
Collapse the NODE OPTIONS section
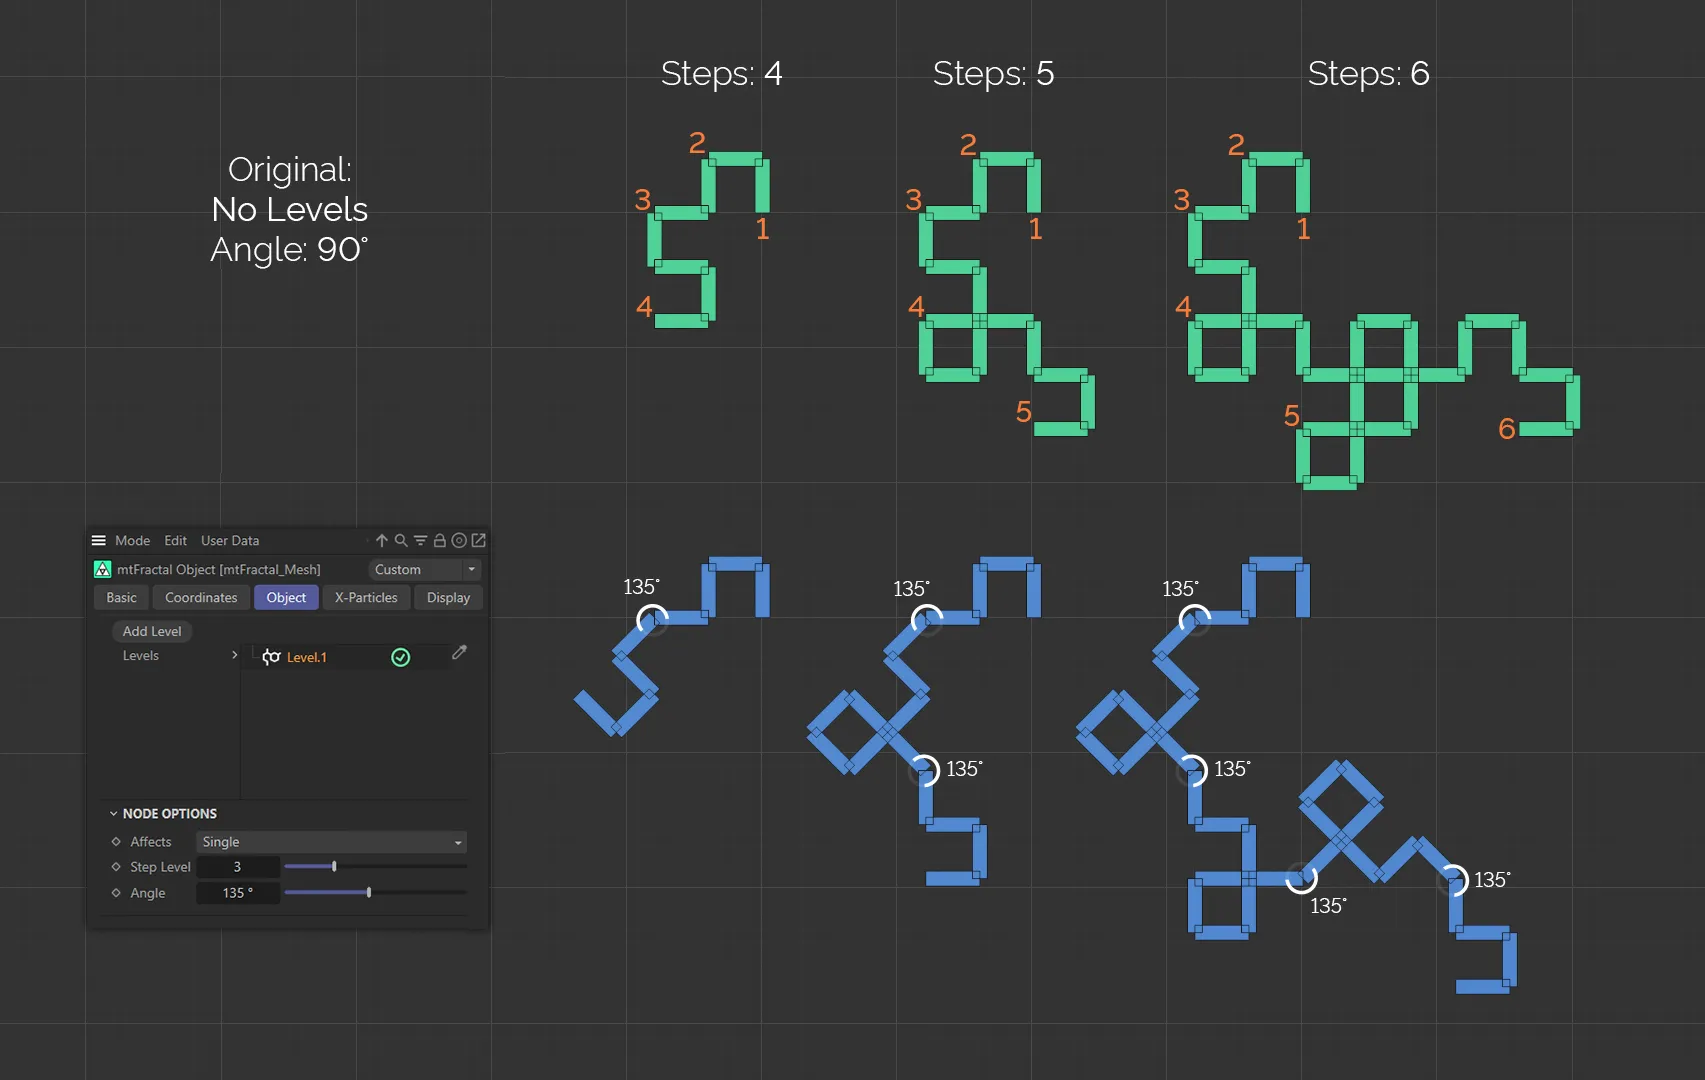click(x=112, y=813)
